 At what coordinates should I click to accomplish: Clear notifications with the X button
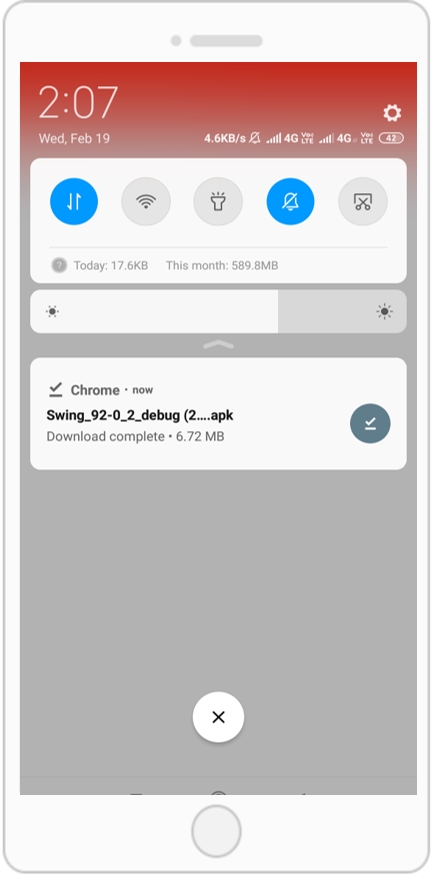click(218, 717)
